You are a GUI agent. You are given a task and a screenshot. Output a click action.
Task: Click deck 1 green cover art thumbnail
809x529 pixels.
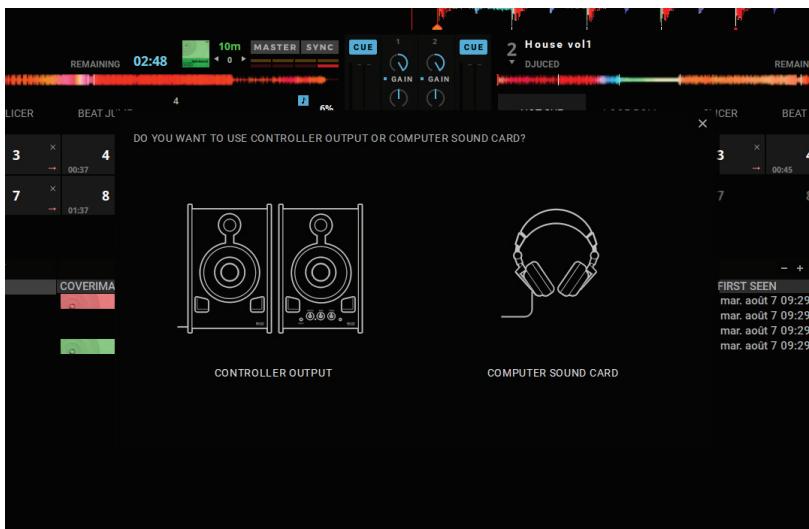[196, 54]
